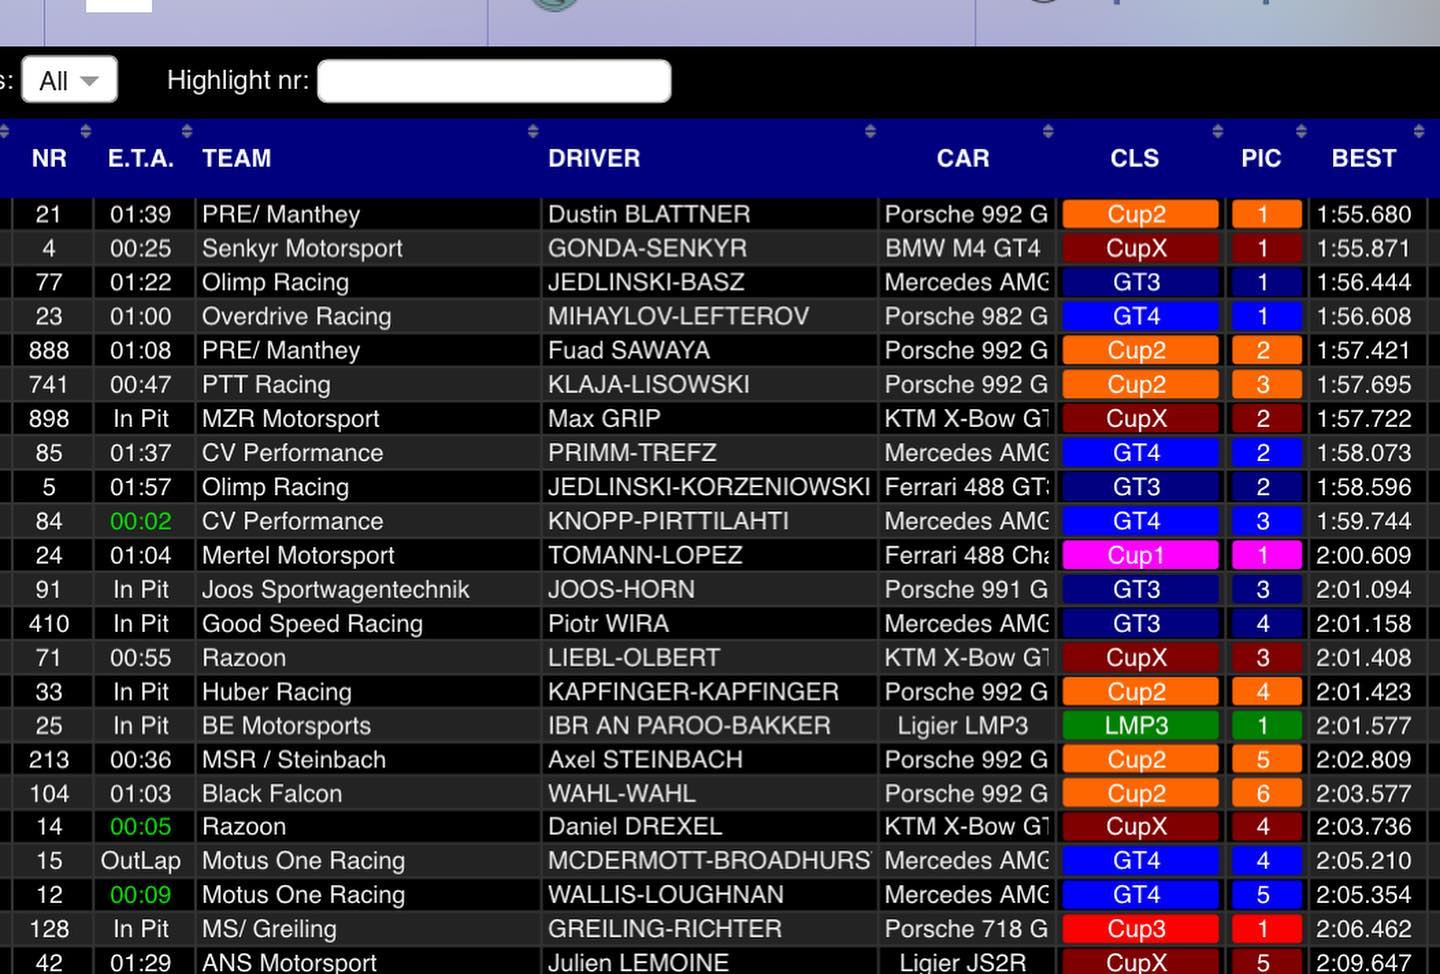This screenshot has height=974, width=1440.
Task: Sort by TEAM using its sort arrows
Action: click(x=533, y=131)
